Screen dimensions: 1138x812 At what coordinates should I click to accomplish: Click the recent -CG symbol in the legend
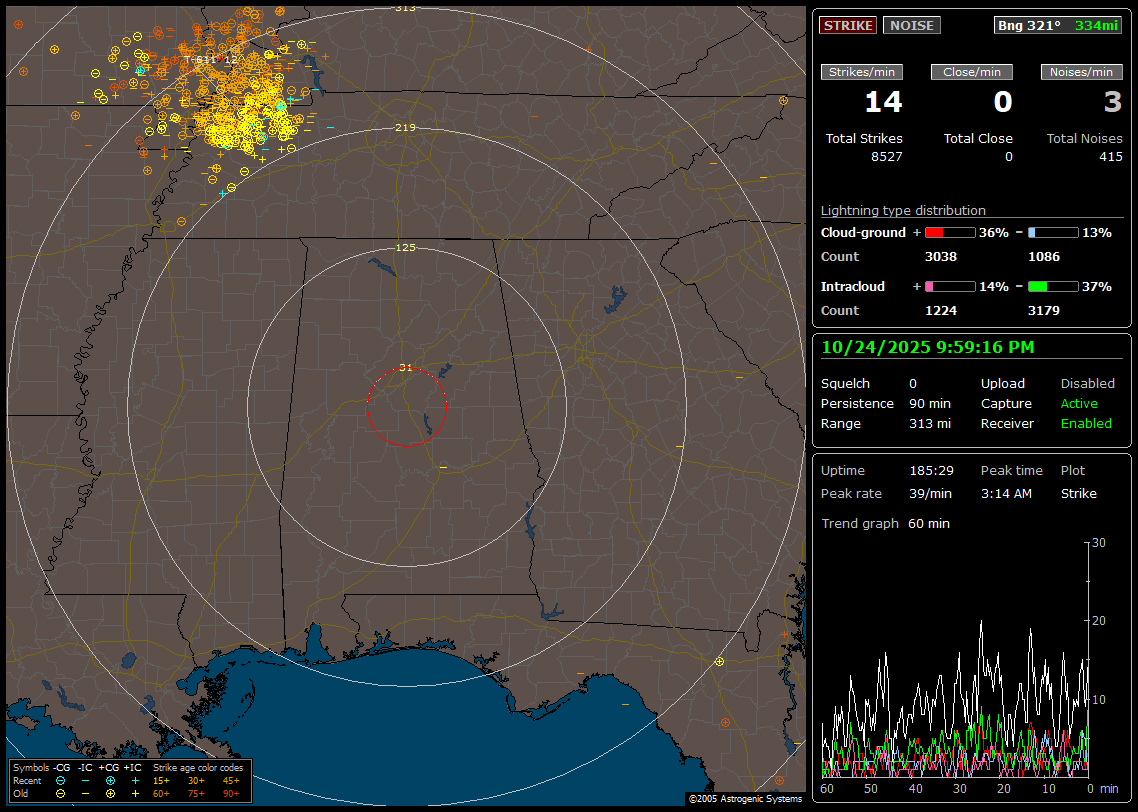pyautogui.click(x=60, y=780)
